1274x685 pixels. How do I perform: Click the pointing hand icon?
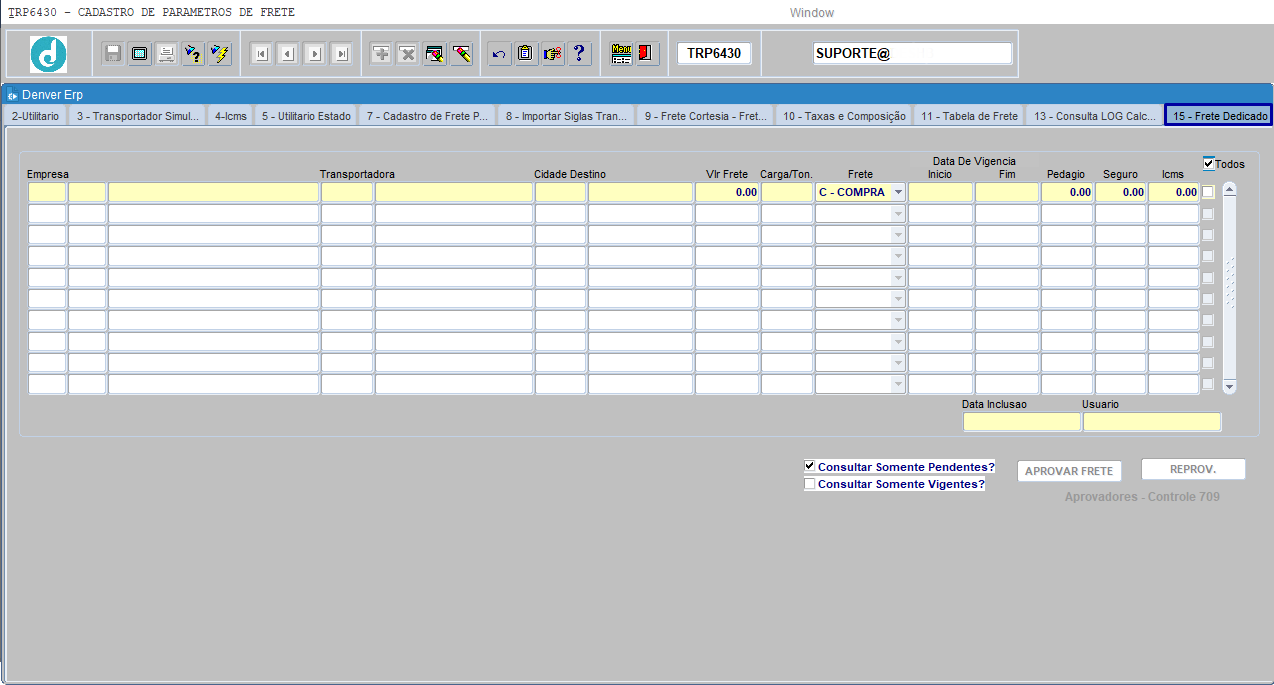[553, 54]
